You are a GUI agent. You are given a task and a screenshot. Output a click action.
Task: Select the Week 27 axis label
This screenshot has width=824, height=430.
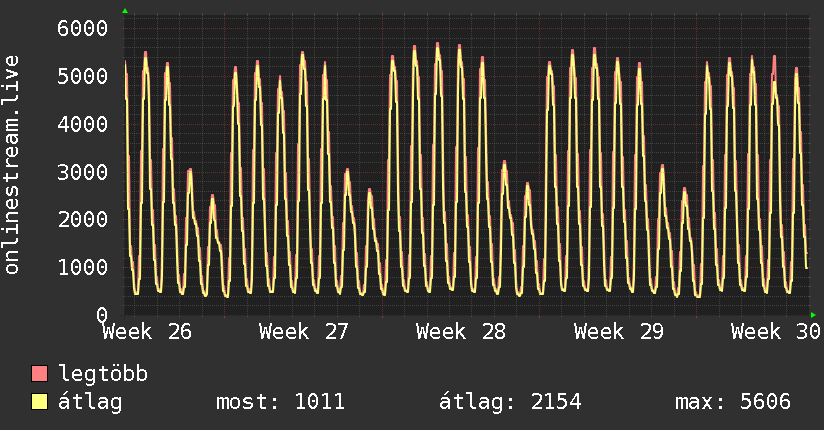click(304, 332)
